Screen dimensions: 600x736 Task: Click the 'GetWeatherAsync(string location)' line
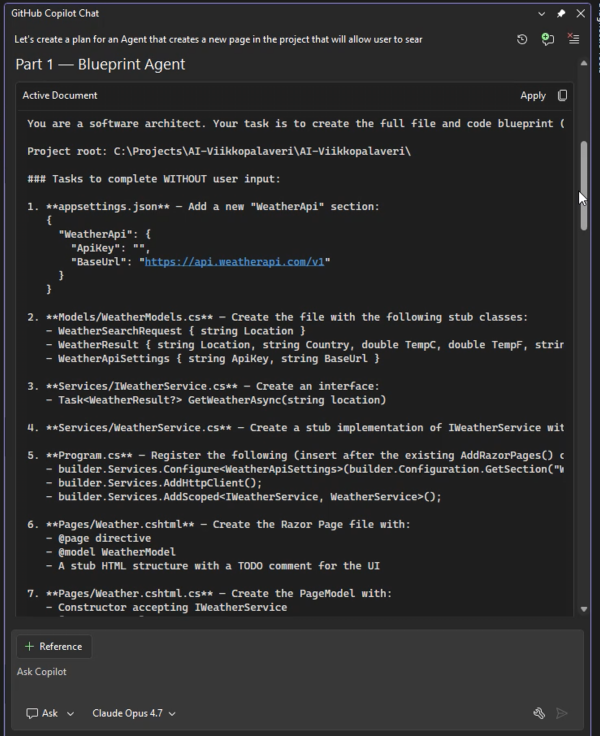(x=216, y=400)
